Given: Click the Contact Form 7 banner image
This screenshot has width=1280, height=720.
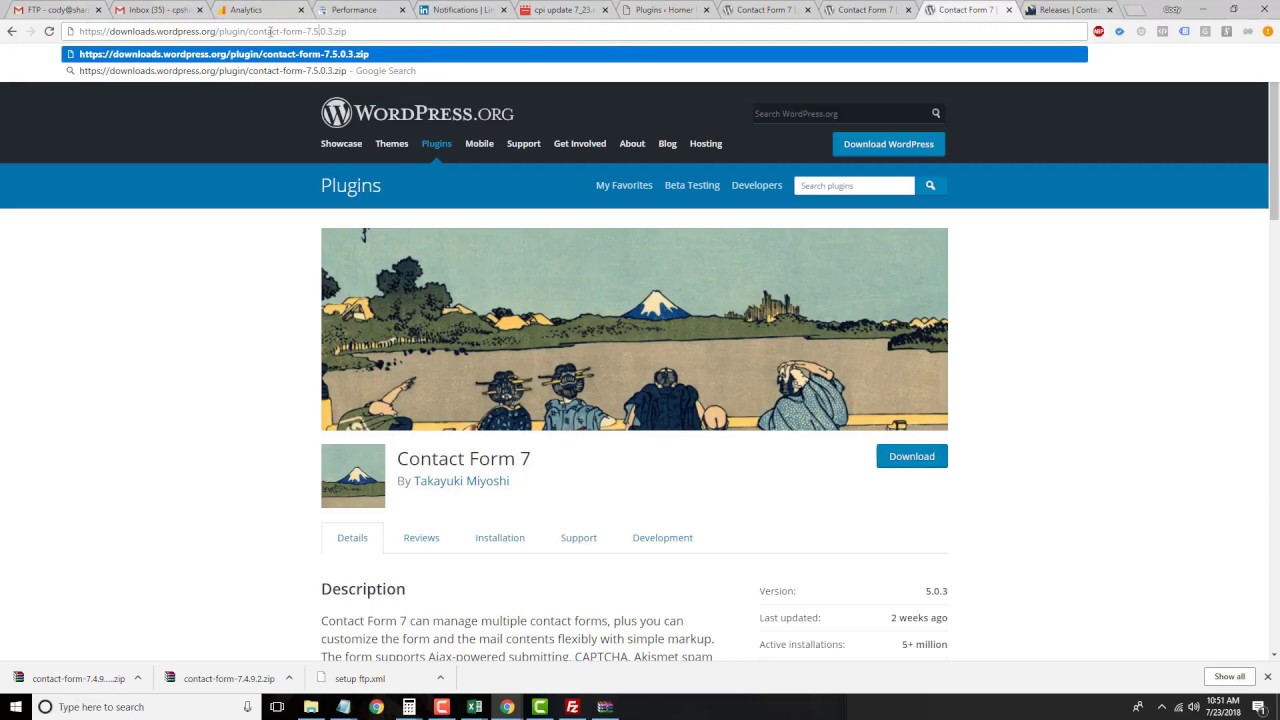Looking at the screenshot, I should 634,329.
